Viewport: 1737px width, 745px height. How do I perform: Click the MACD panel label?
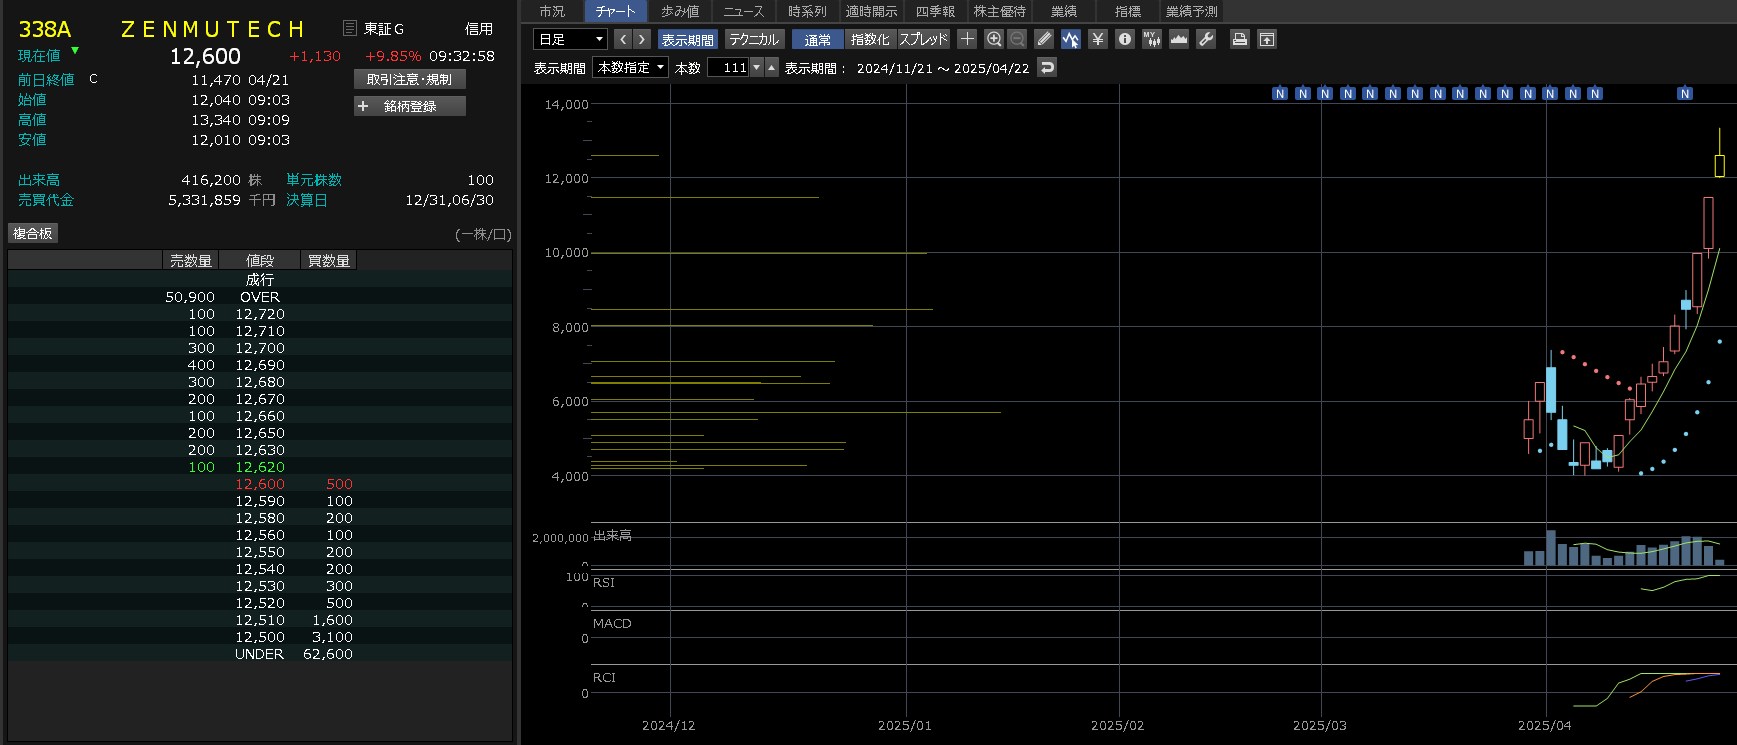point(612,624)
